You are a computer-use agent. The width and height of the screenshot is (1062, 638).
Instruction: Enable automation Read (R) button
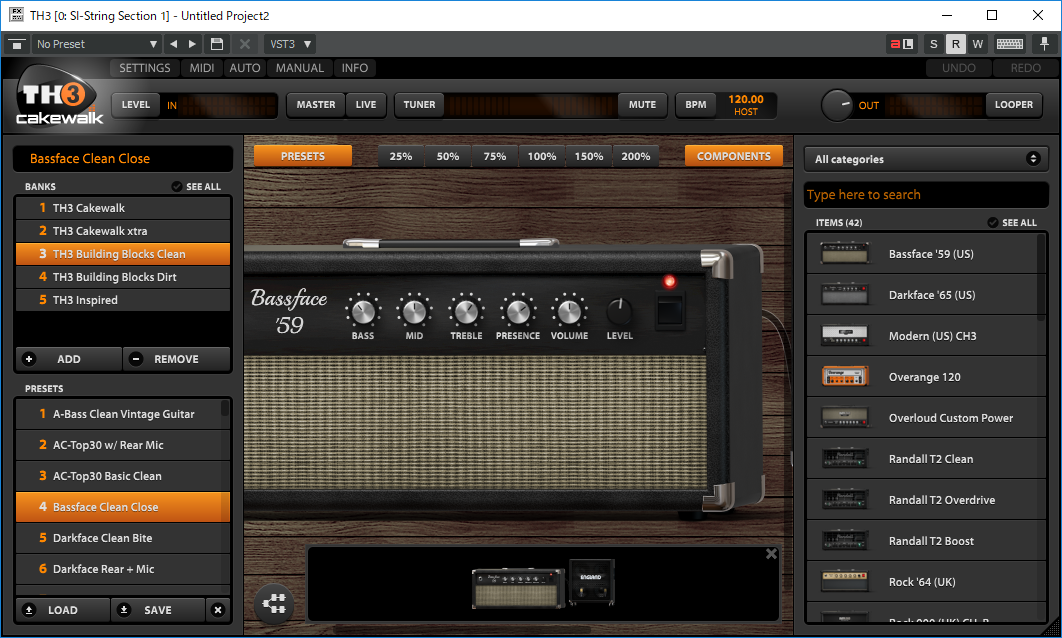click(955, 44)
